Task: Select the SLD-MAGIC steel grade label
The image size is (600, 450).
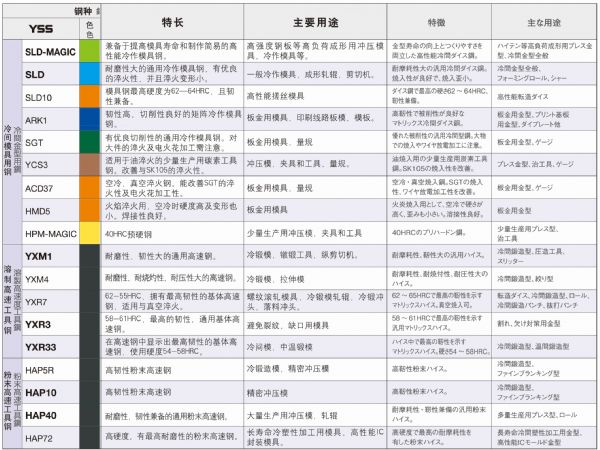Action: 49,52
